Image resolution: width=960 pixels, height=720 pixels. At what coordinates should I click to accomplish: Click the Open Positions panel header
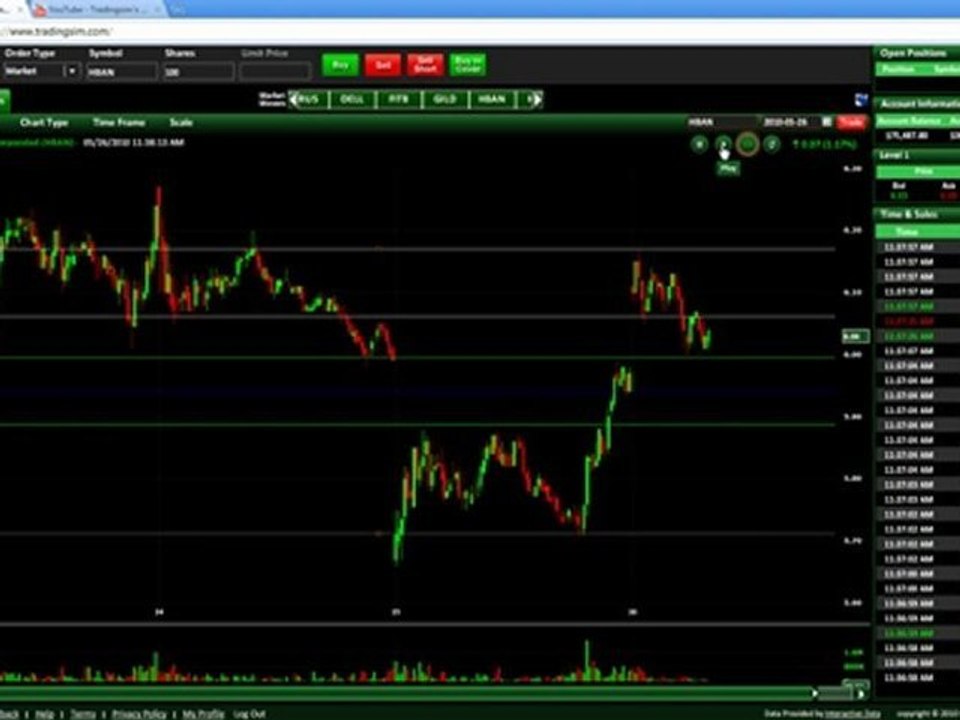(917, 53)
